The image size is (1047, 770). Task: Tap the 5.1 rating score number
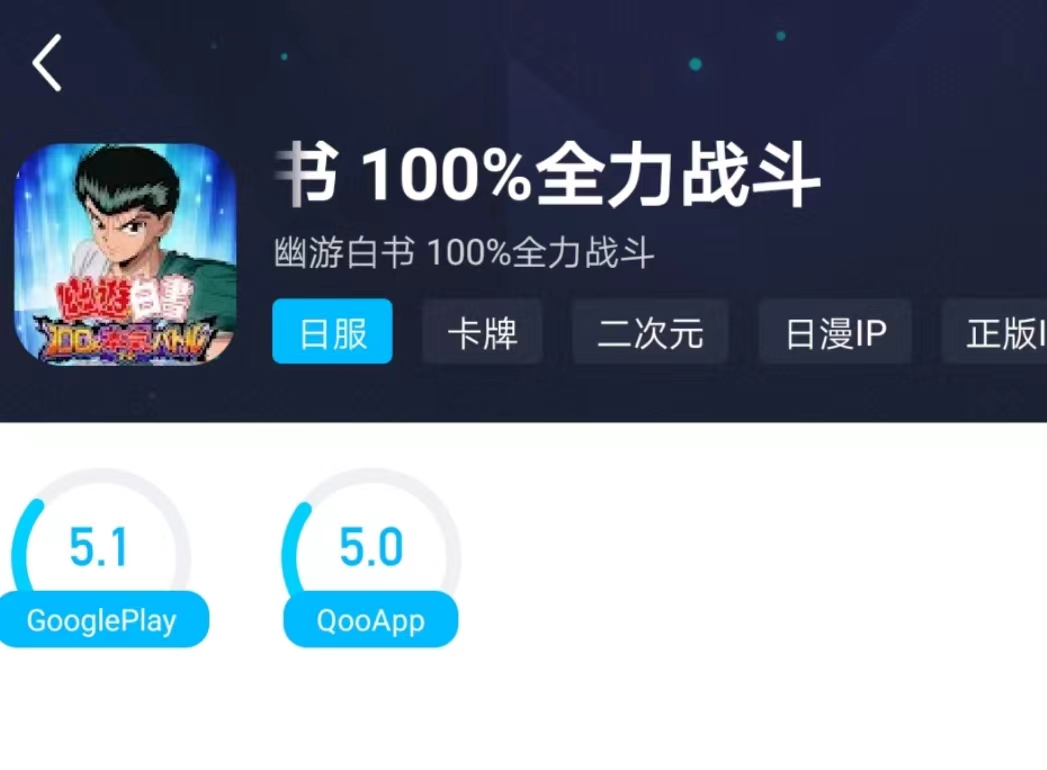(98, 548)
